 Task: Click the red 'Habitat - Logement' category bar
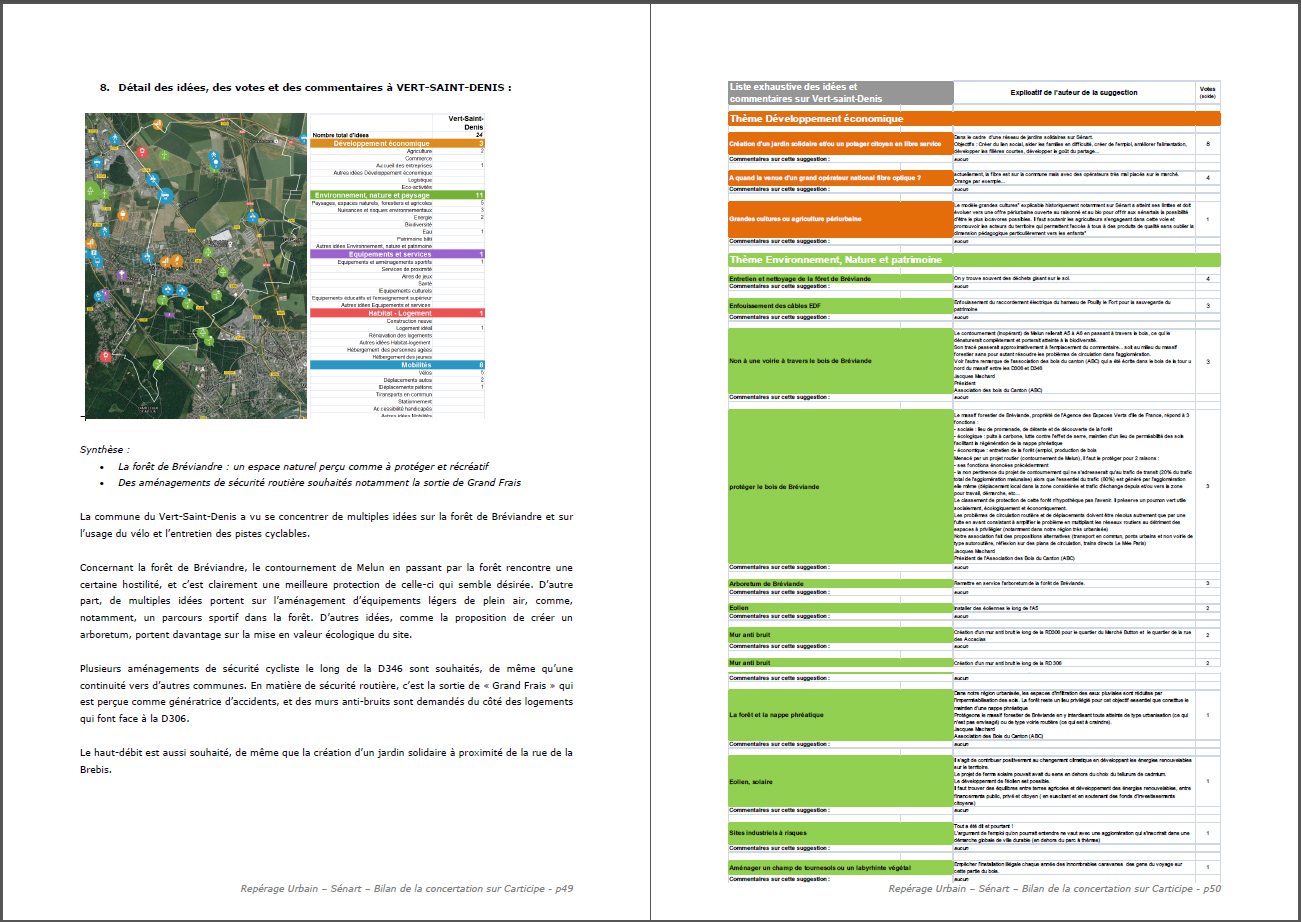pos(397,313)
